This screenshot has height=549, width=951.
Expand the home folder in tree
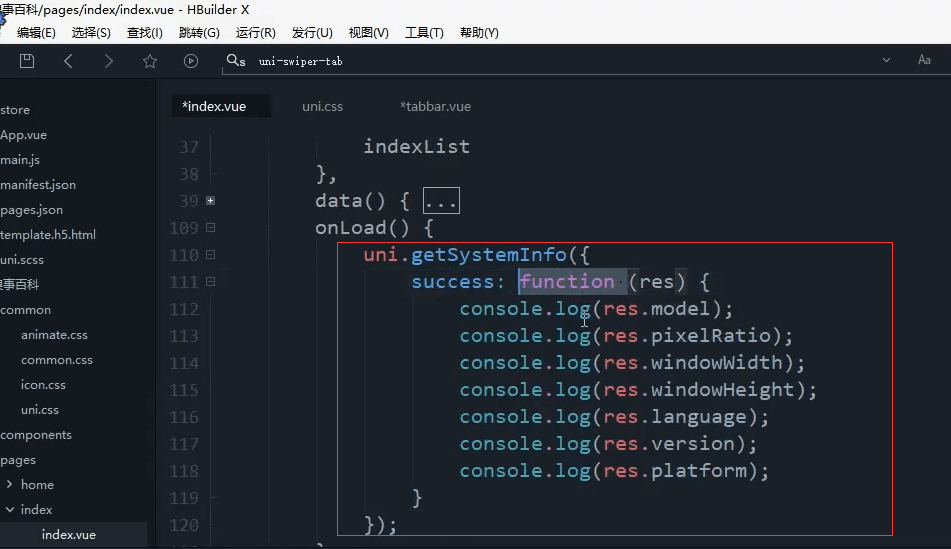[9, 484]
